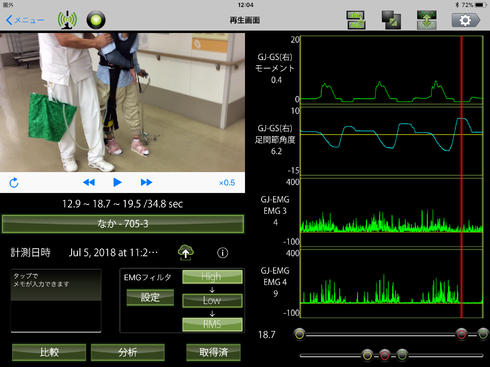Select the yellow handle on the lower slider
This screenshot has width=490, height=367.
tap(367, 355)
